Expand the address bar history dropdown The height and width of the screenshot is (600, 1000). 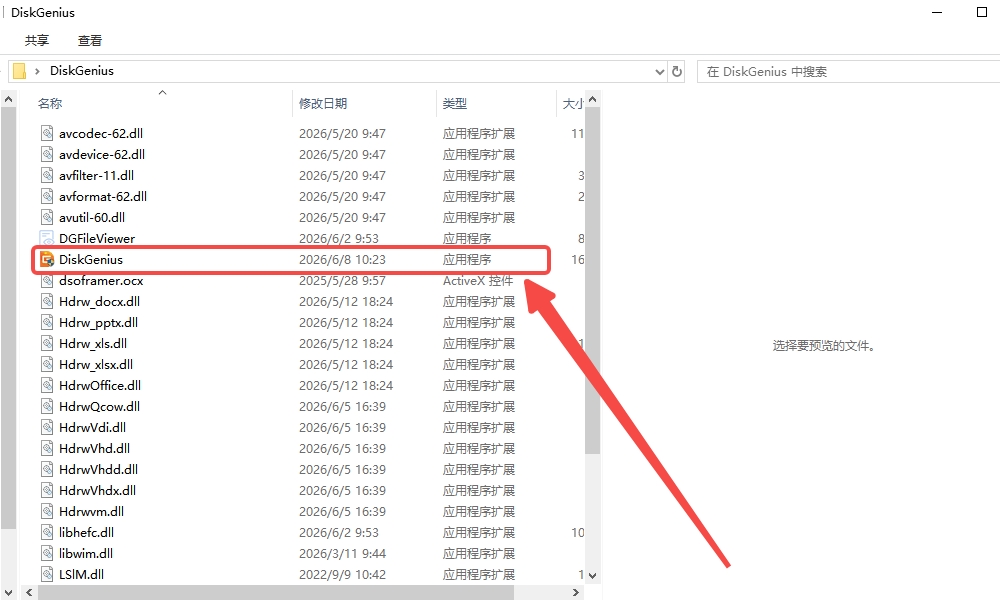[x=659, y=72]
